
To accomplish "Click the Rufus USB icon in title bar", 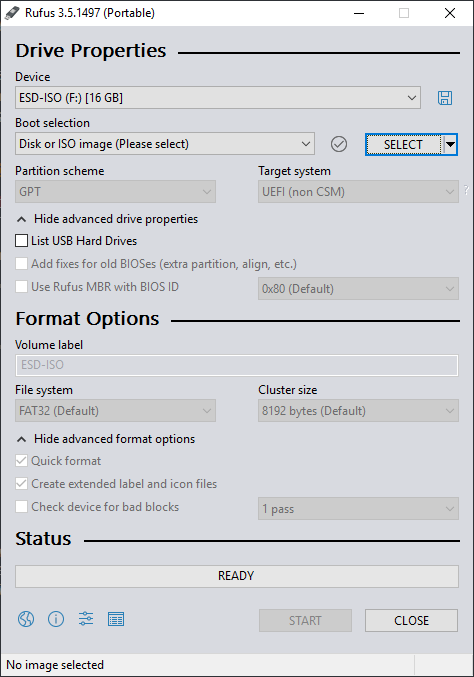I will pos(12,13).
